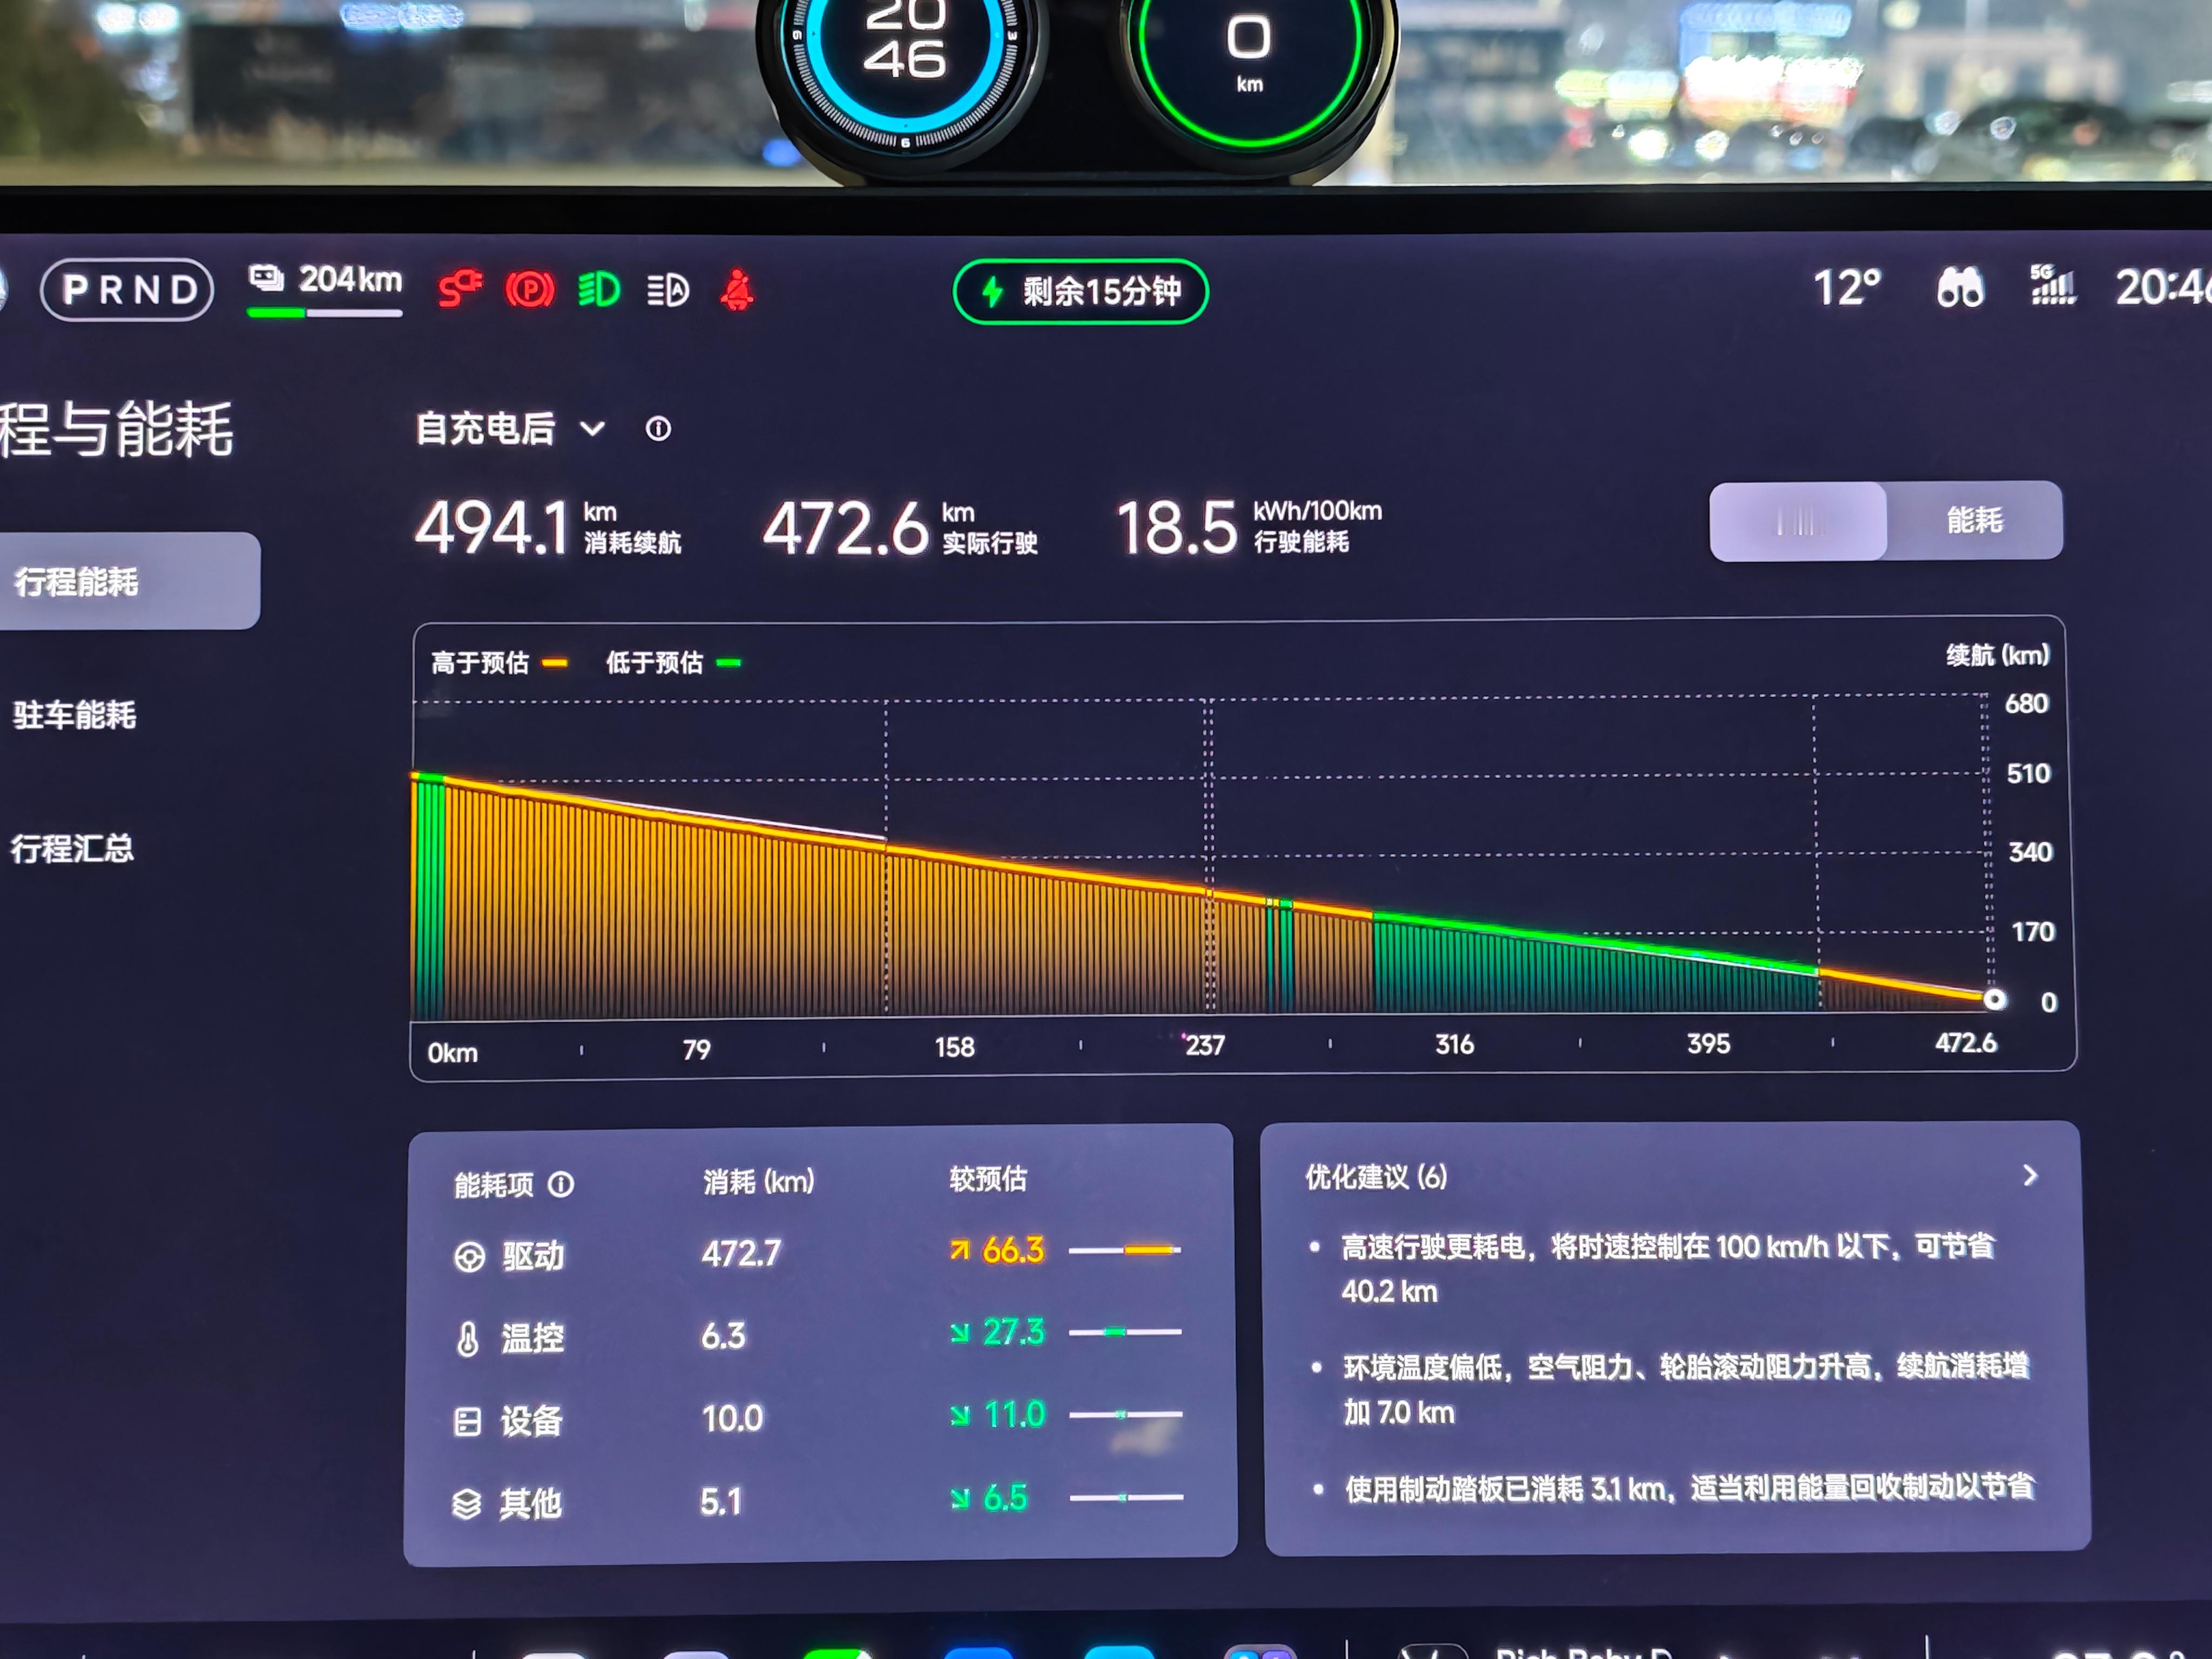Expand 优化建议 with the chevron arrow
Image resolution: width=2212 pixels, height=1659 pixels.
point(2029,1175)
